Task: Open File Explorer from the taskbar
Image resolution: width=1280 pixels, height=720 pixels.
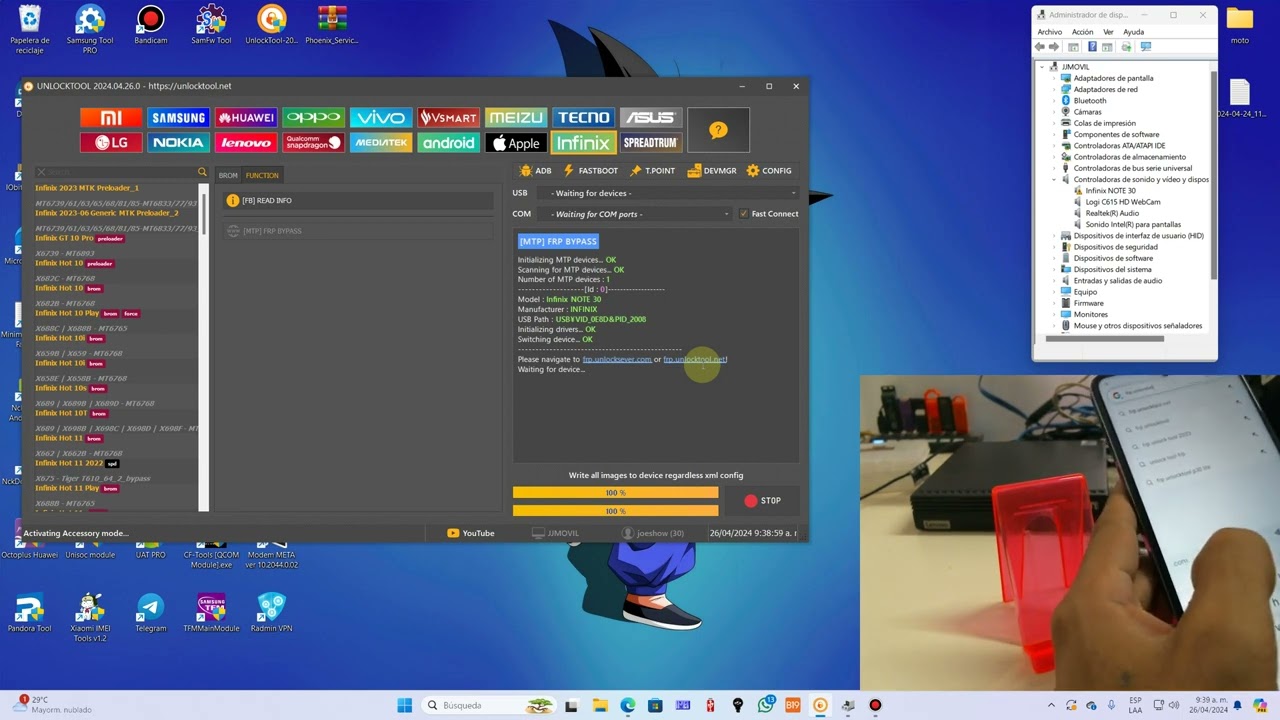Action: click(x=600, y=705)
